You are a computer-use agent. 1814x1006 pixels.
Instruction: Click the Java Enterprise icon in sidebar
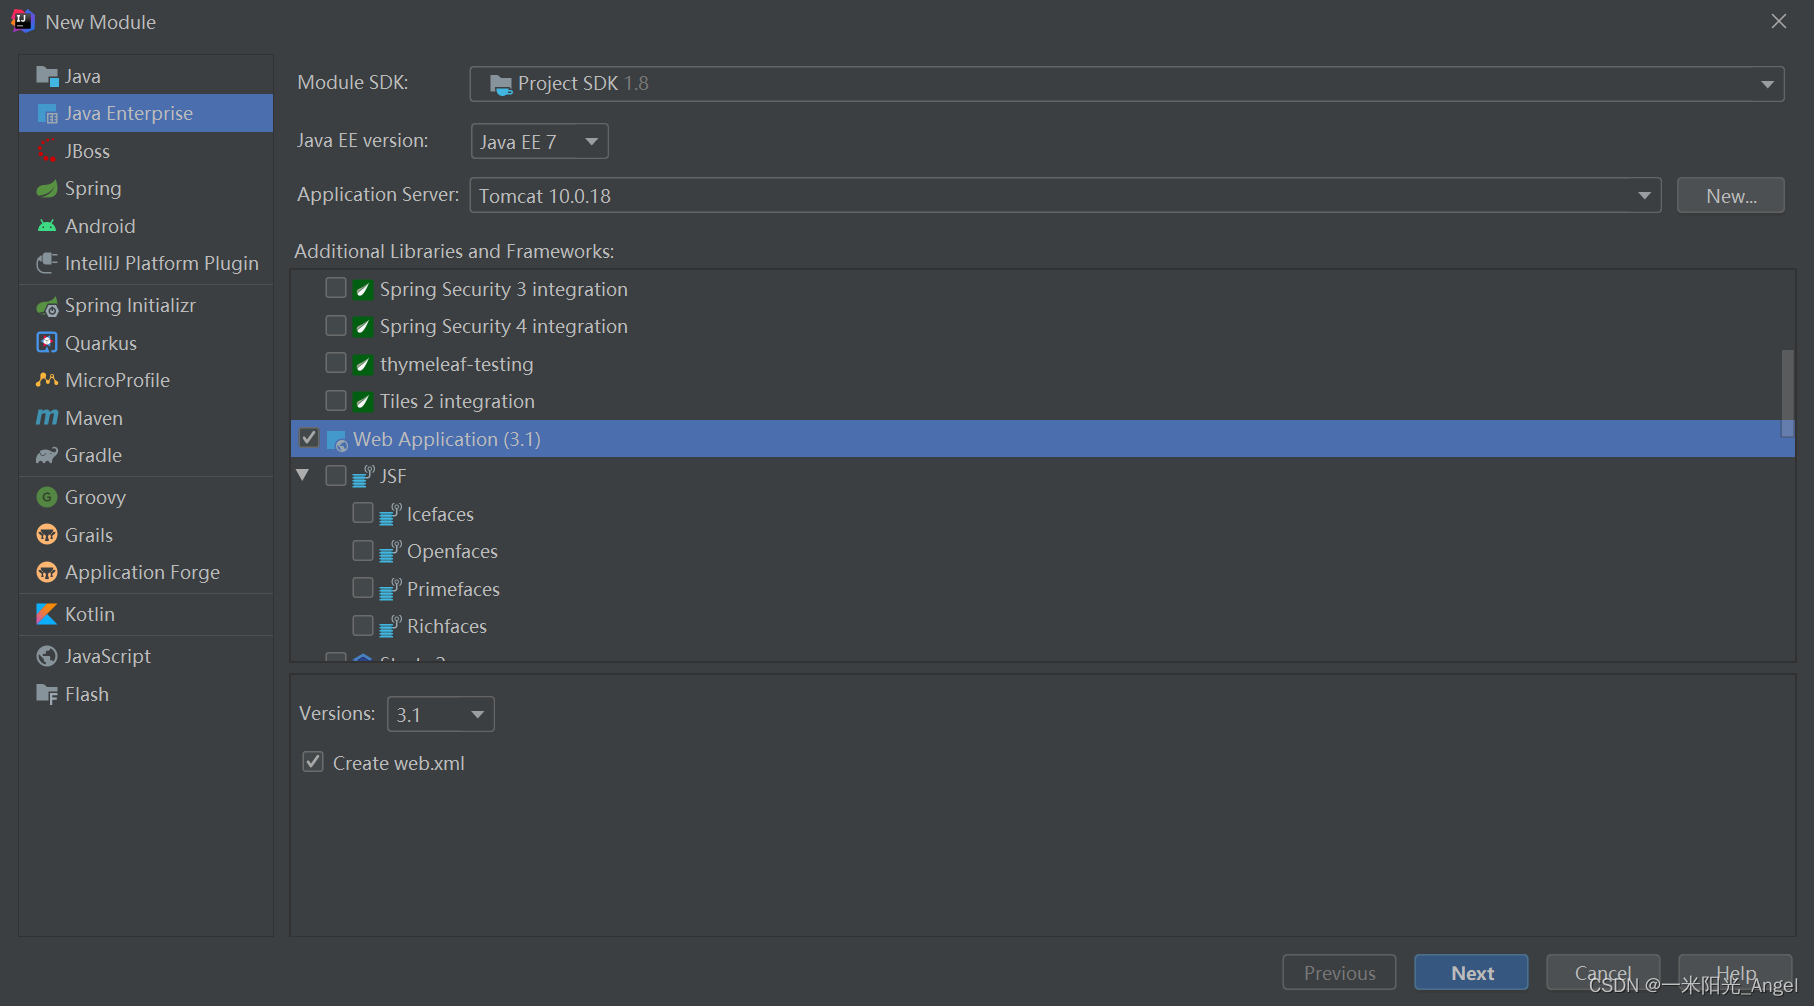[47, 114]
